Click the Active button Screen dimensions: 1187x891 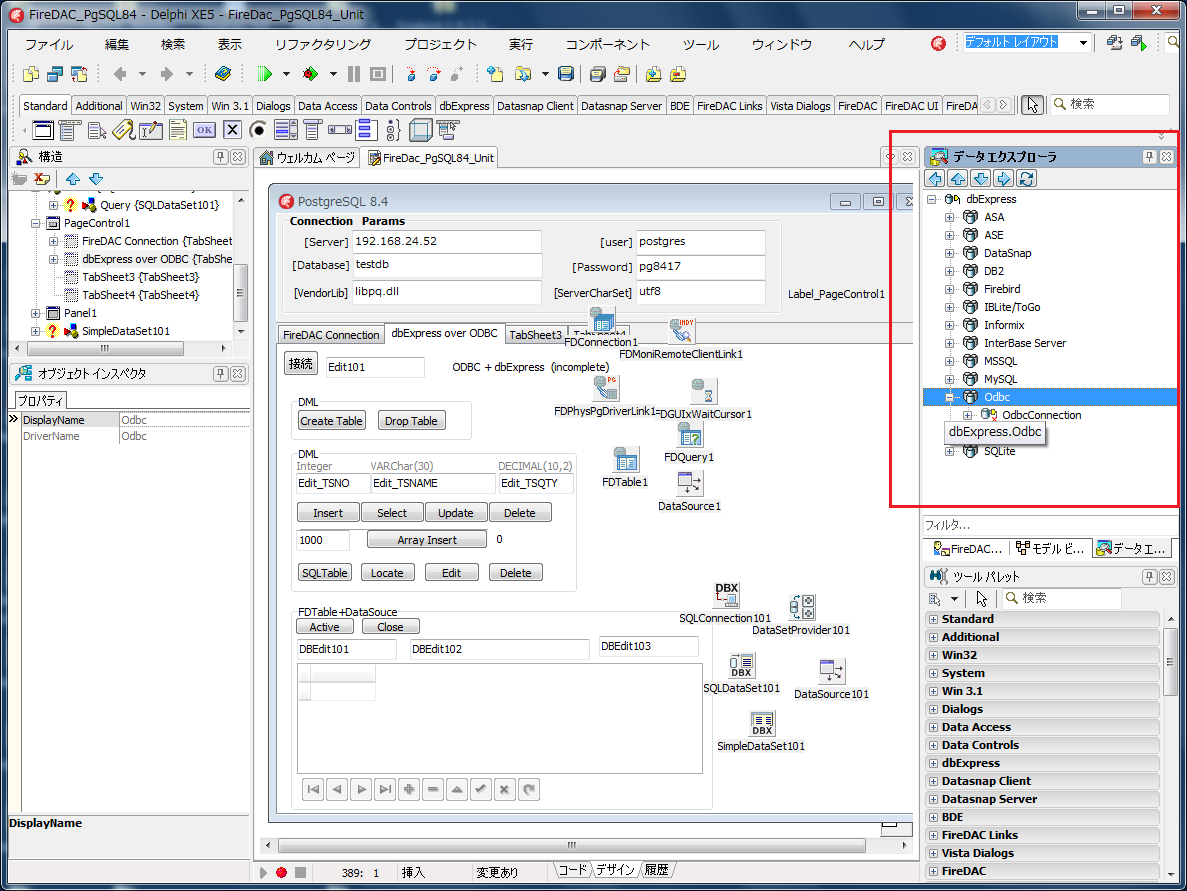click(325, 627)
